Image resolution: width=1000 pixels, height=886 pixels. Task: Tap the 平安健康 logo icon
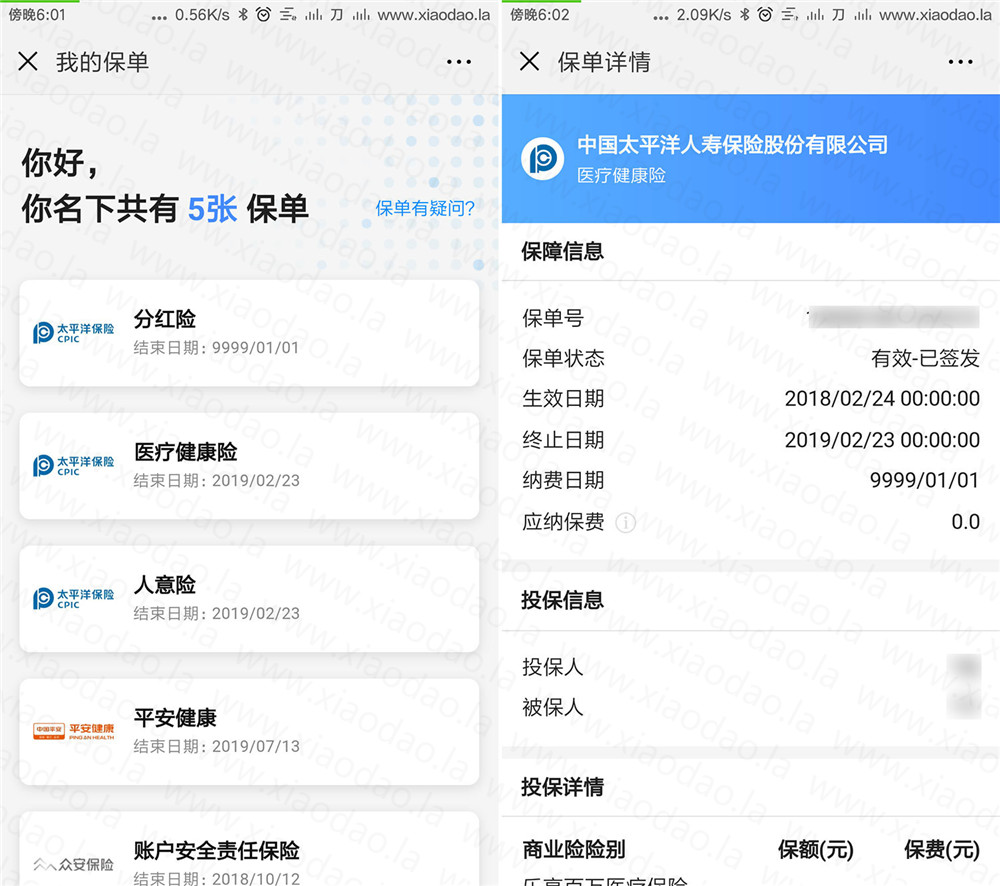click(73, 732)
